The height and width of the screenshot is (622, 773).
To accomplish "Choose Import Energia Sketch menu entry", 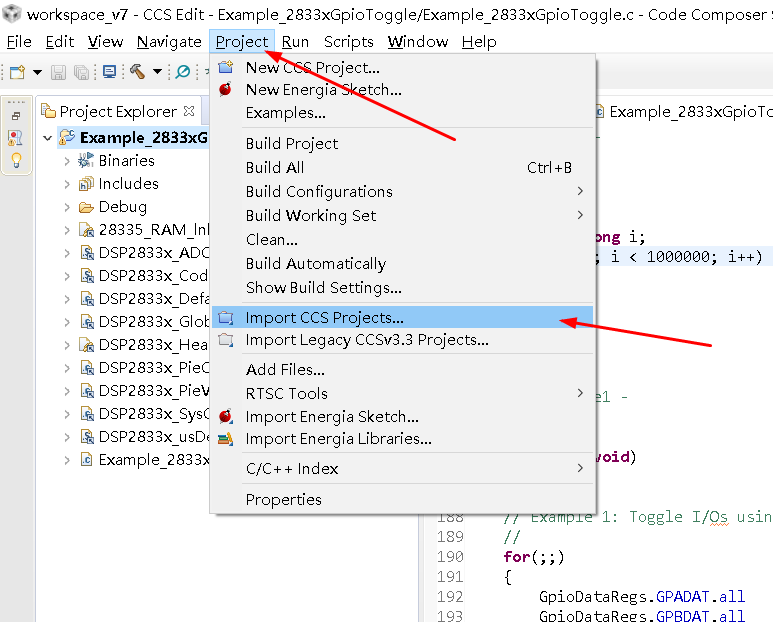I will [402, 416].
